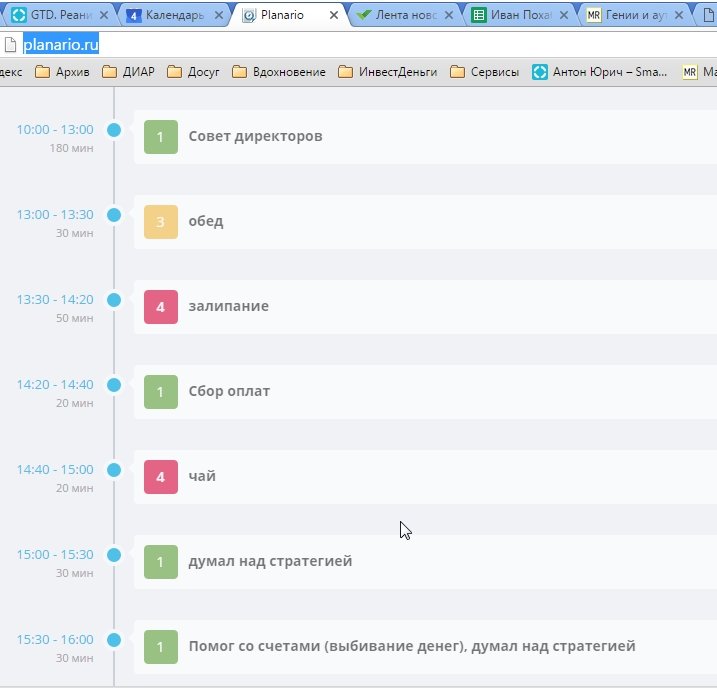This screenshot has width=717, height=688.
Task: Click red priority badge next to залипание
Action: click(161, 307)
